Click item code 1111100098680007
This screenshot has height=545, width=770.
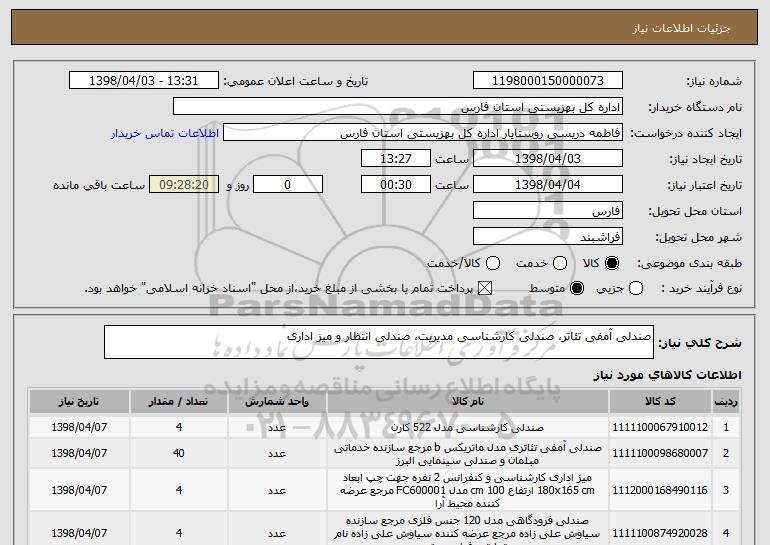click(660, 453)
